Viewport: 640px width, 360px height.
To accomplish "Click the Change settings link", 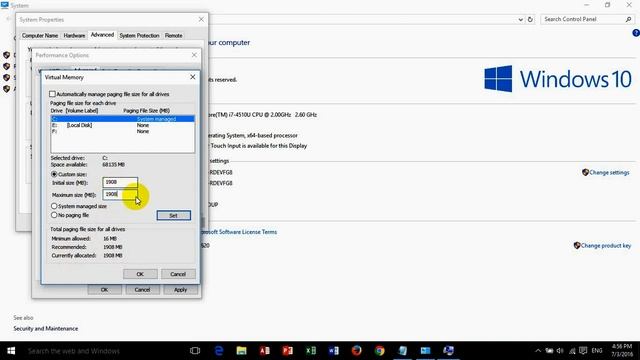I will pyautogui.click(x=609, y=173).
